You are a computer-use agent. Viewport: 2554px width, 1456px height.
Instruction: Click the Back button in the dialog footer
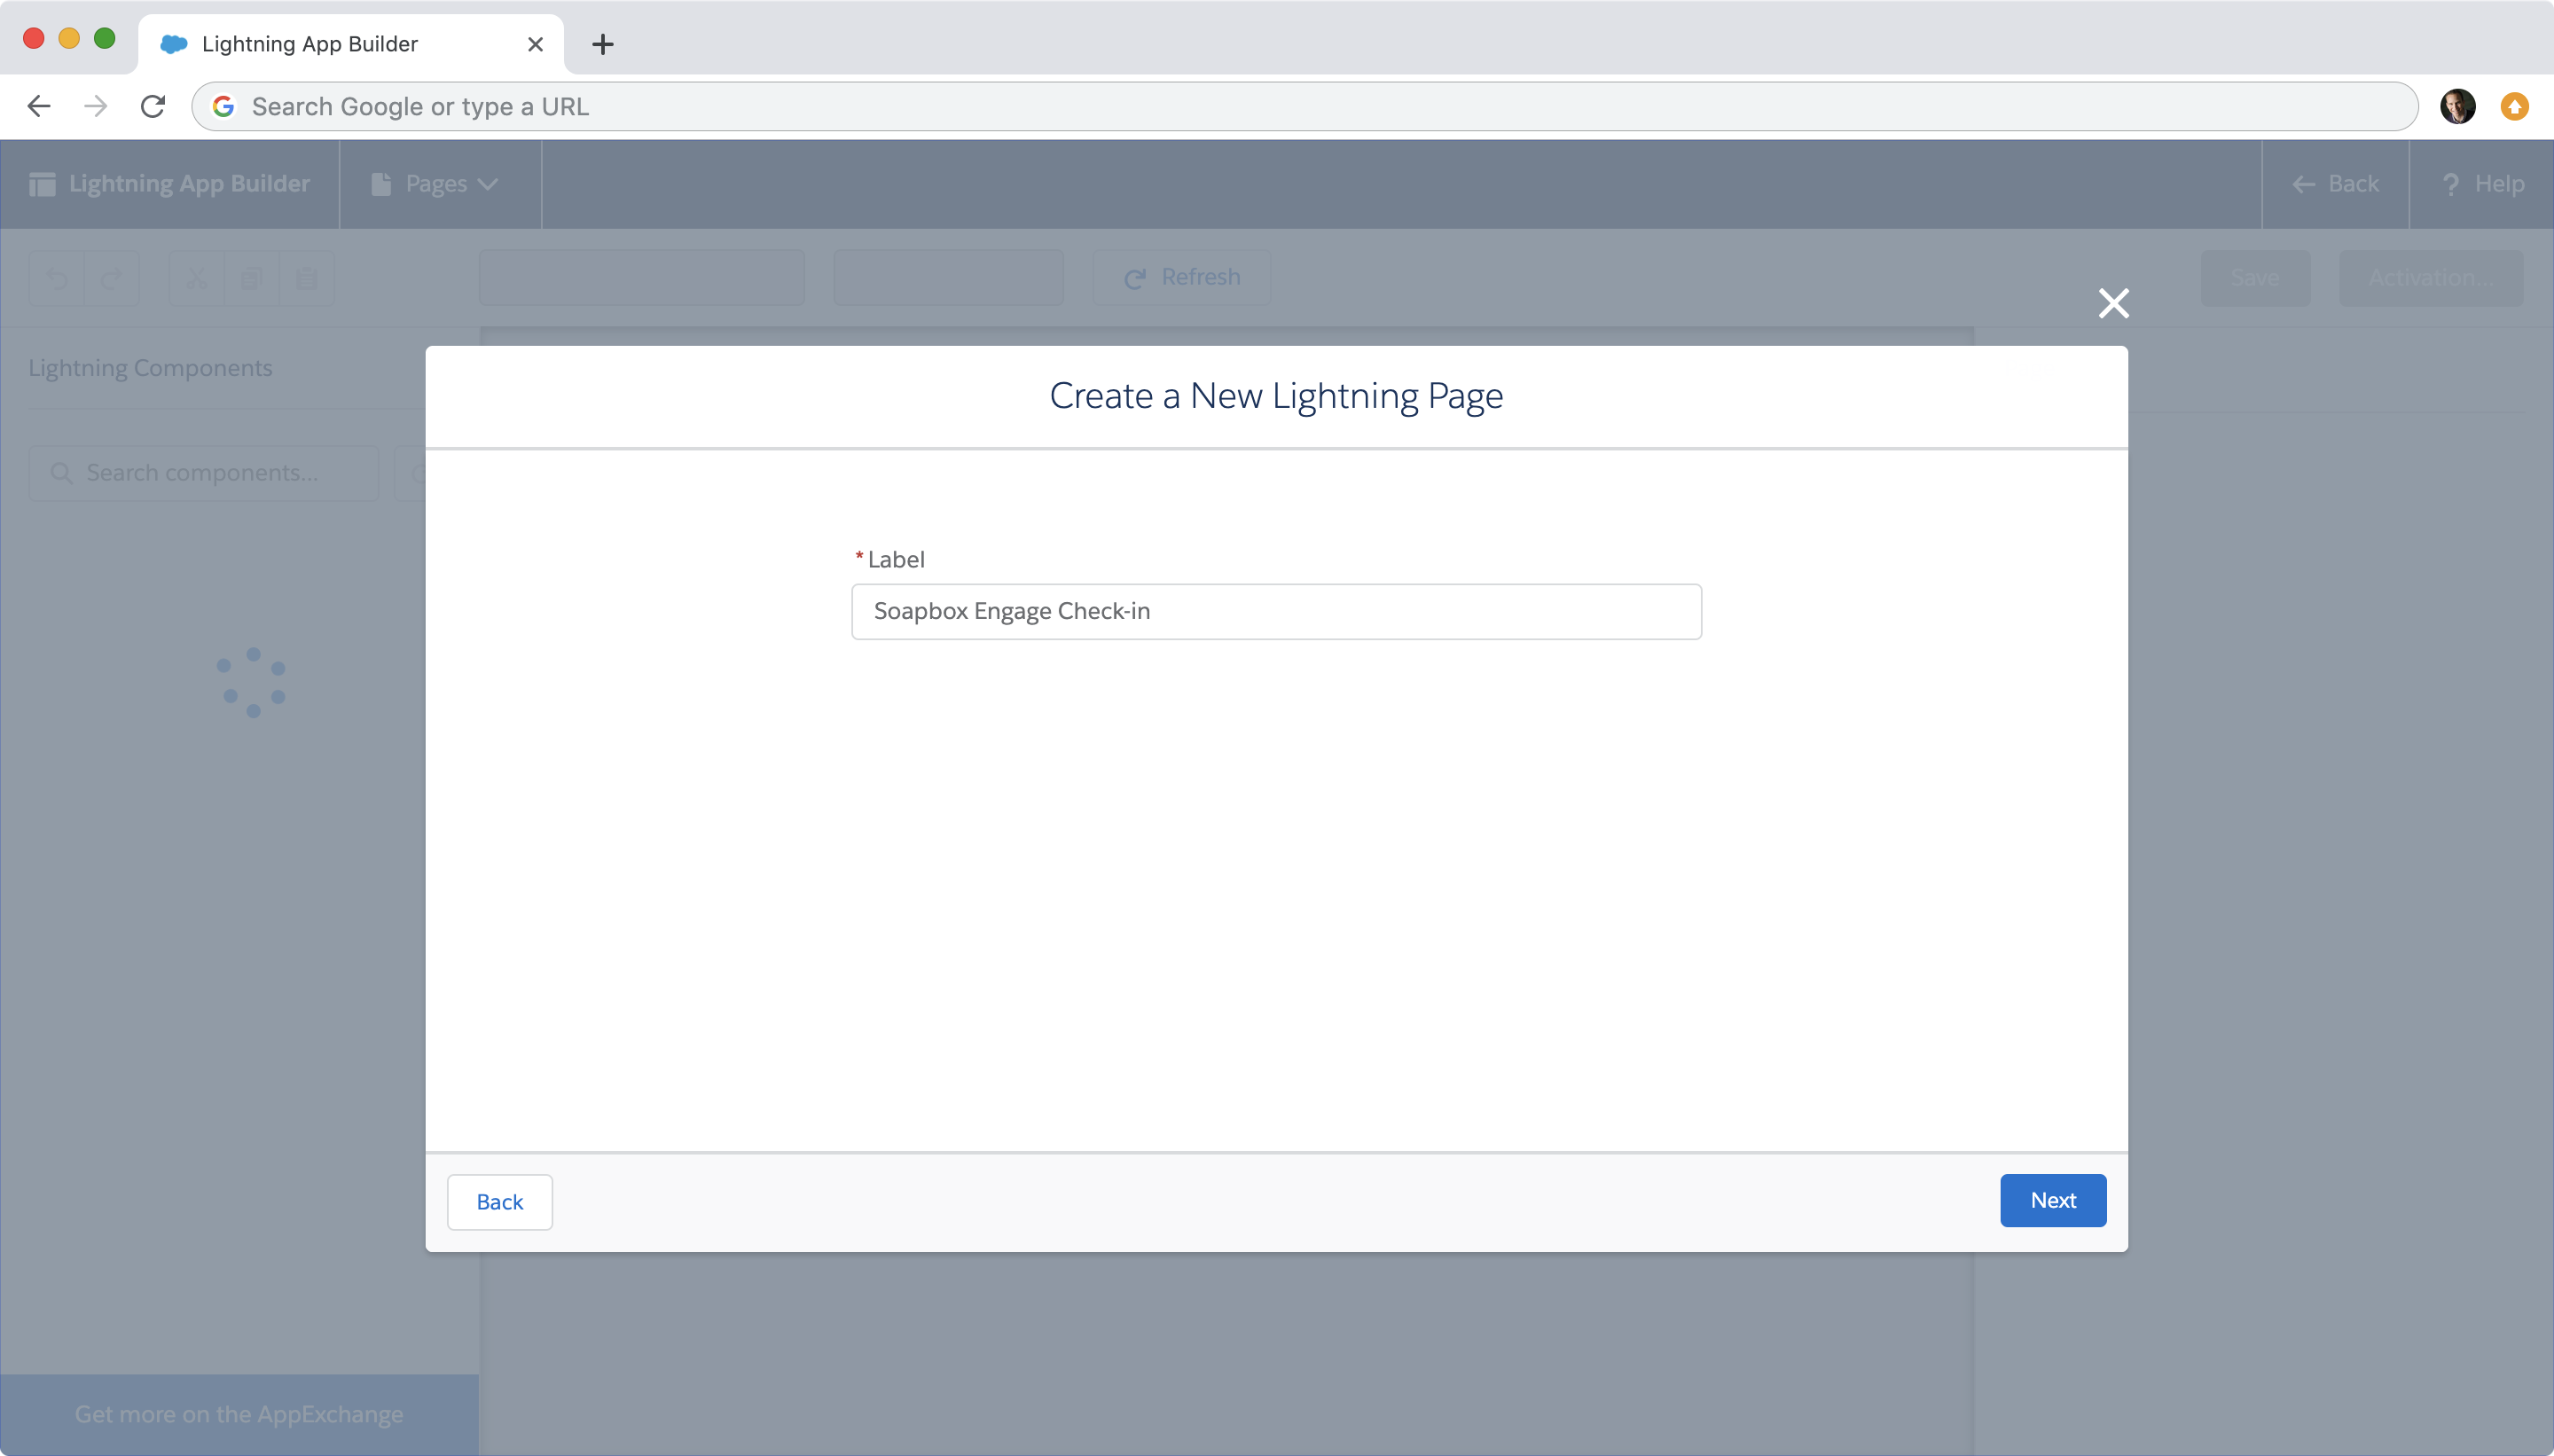[x=499, y=1202]
